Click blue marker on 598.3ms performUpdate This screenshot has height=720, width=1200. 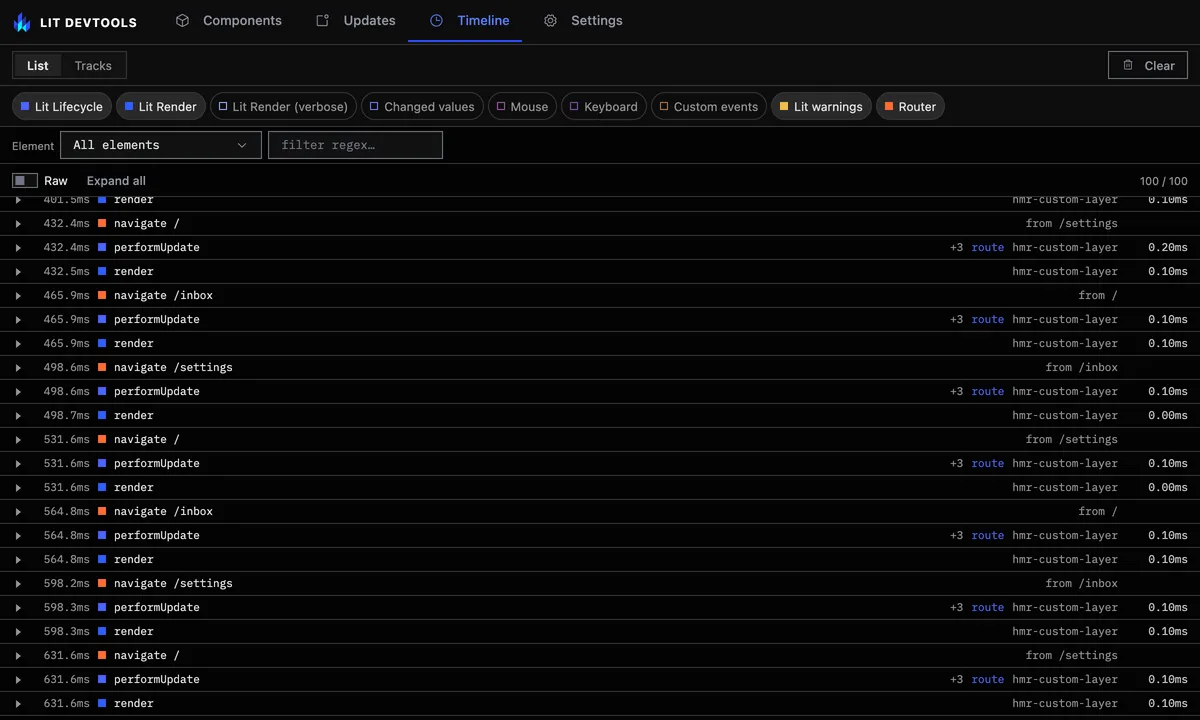click(x=102, y=608)
